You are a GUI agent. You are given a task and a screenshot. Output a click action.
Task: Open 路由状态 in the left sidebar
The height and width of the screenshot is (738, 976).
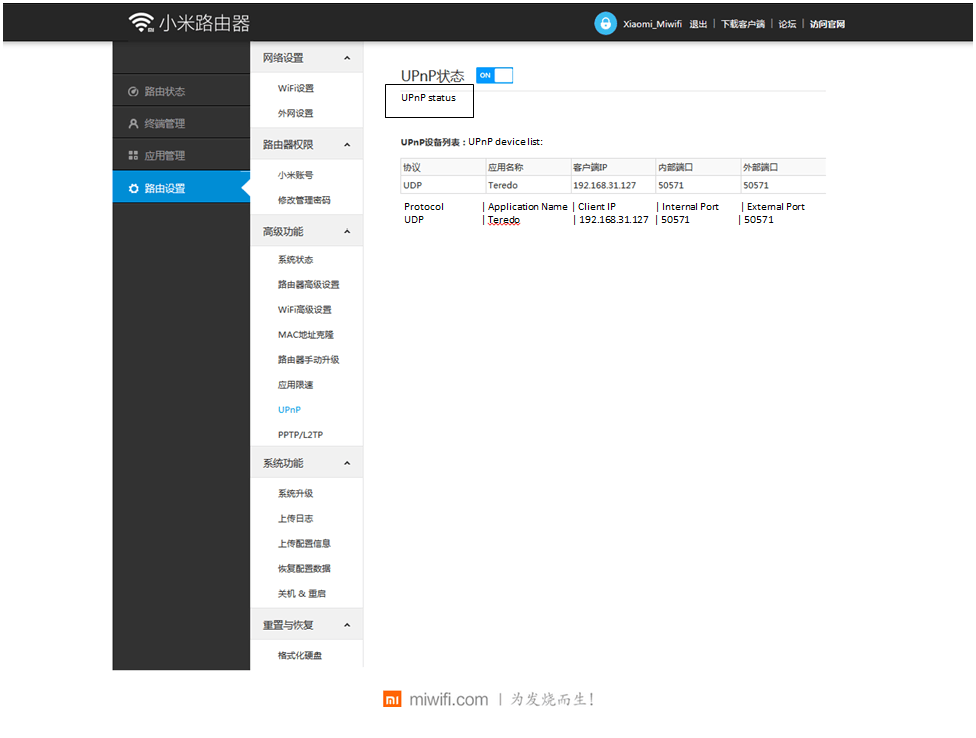pyautogui.click(x=181, y=91)
